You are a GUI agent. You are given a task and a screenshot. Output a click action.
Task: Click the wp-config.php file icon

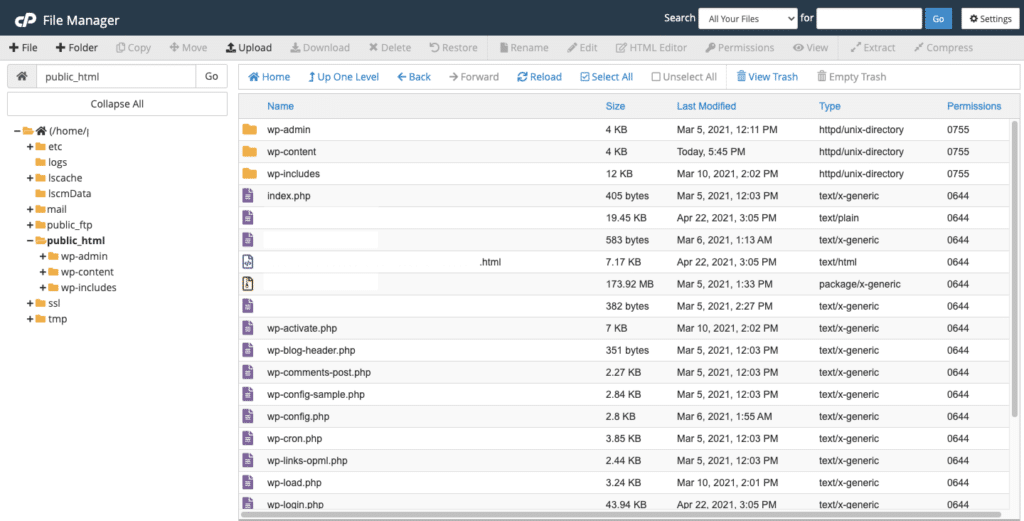248,416
